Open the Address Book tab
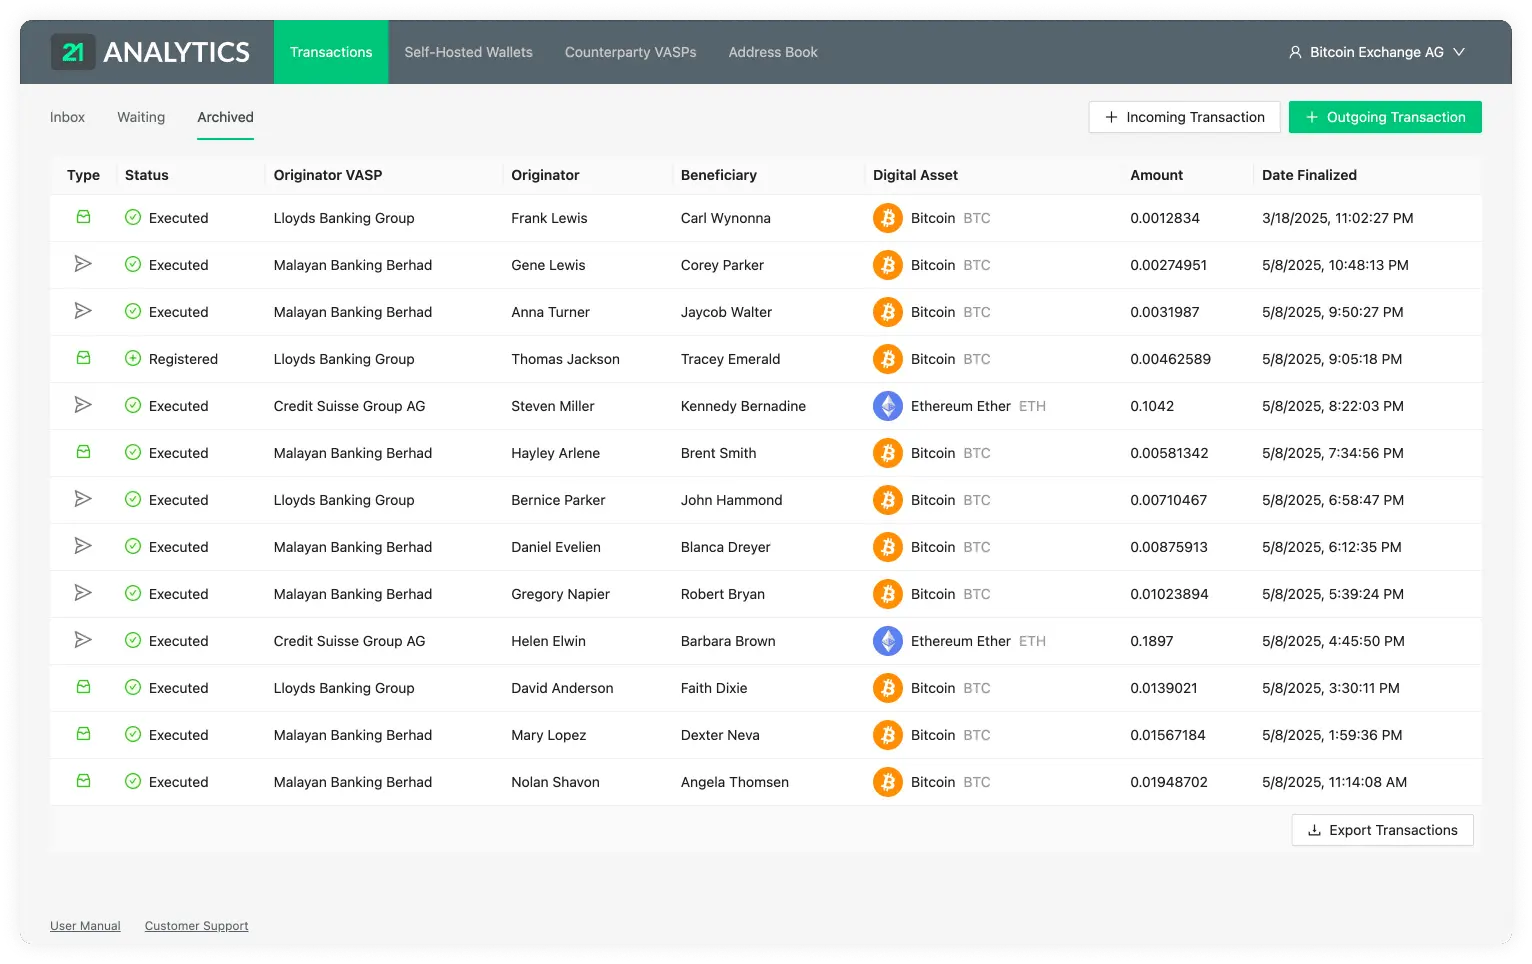Image resolution: width=1532 pixels, height=964 pixels. point(773,52)
